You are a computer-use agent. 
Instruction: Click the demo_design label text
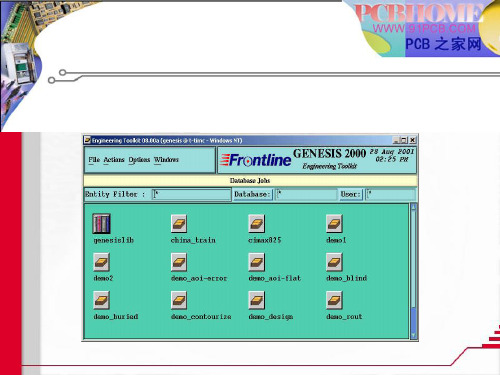(x=271, y=317)
